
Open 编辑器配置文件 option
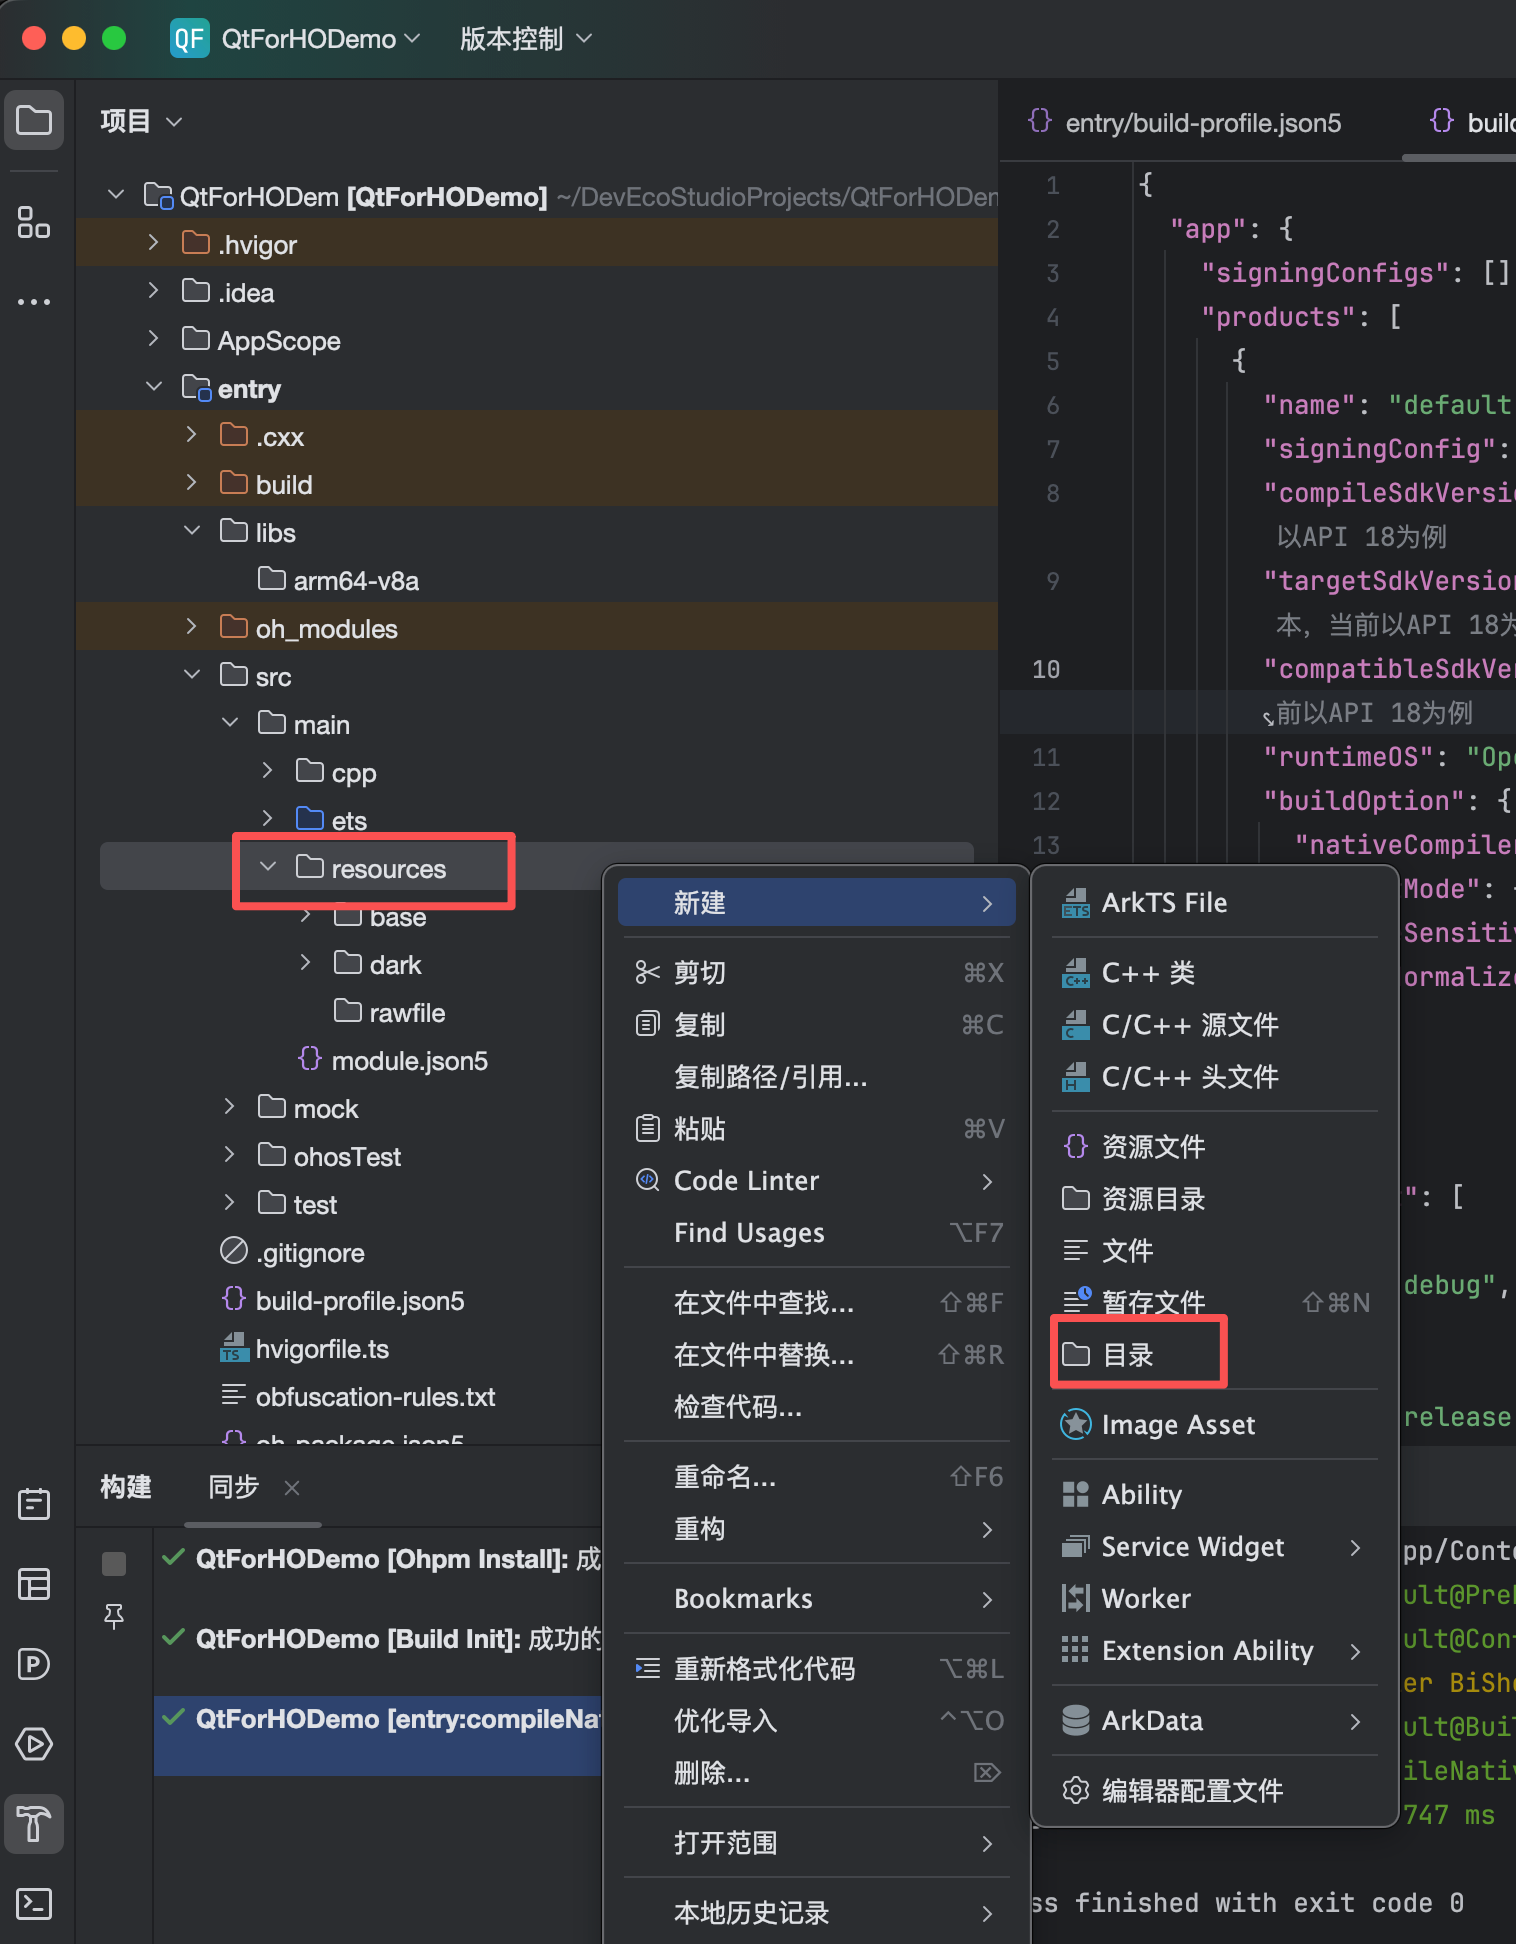click(1214, 1791)
